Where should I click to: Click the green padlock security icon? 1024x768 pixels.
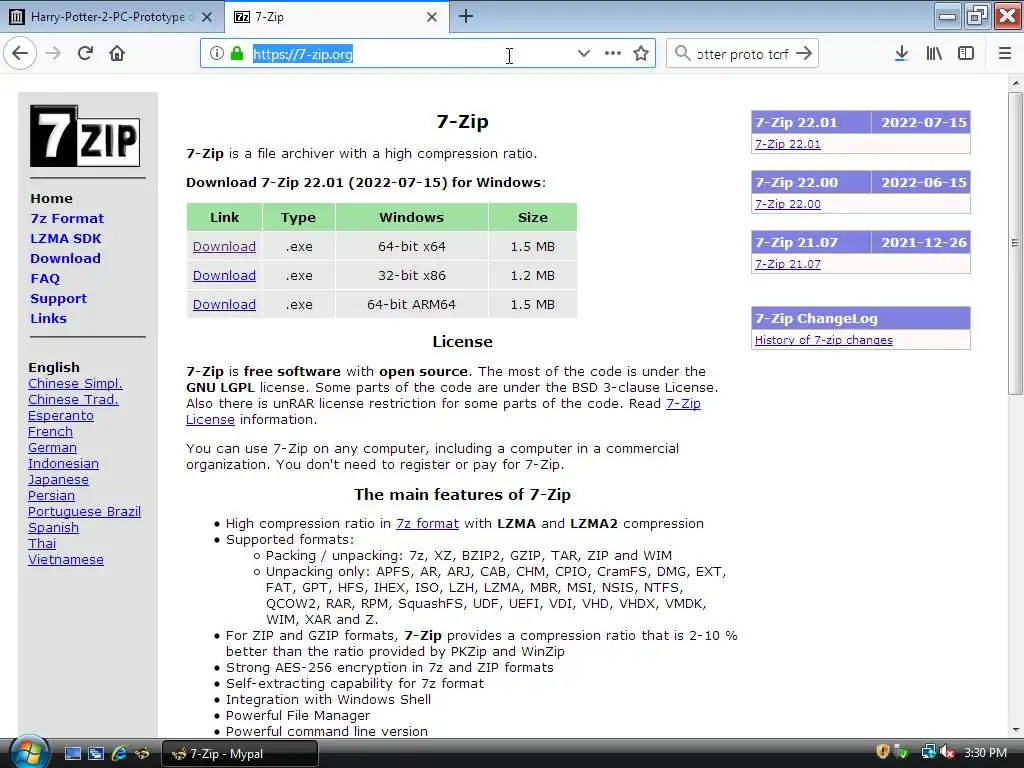237,54
